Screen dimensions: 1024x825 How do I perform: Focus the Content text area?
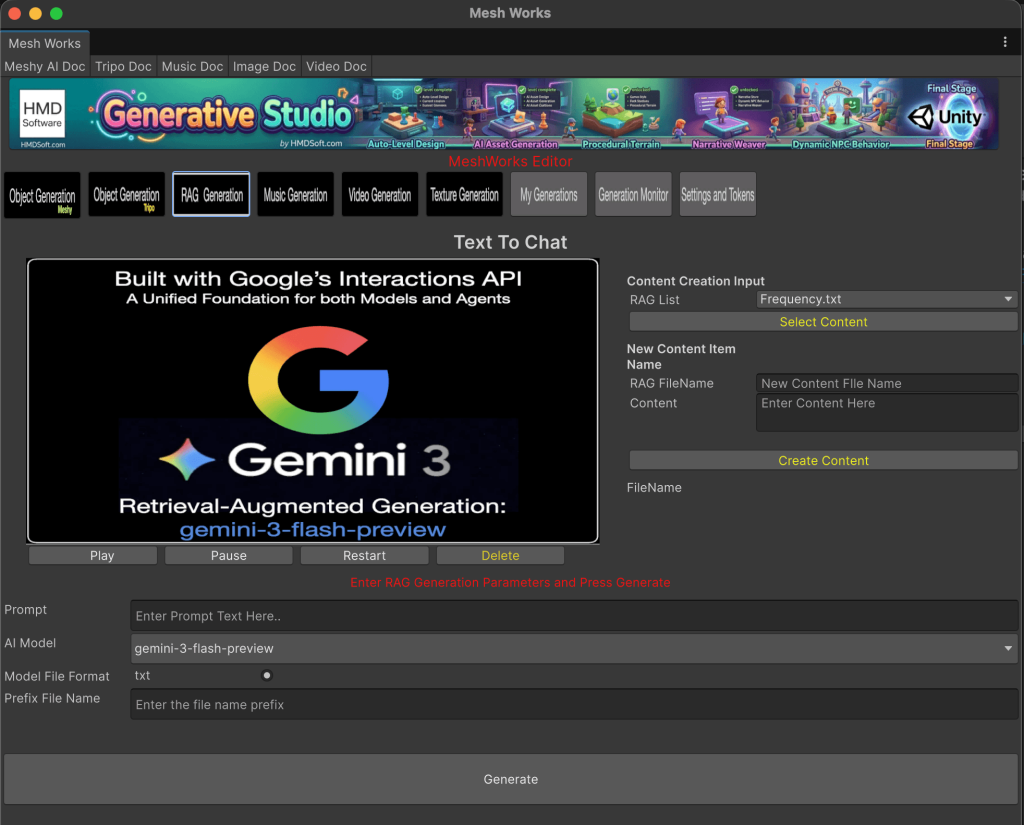pos(887,412)
